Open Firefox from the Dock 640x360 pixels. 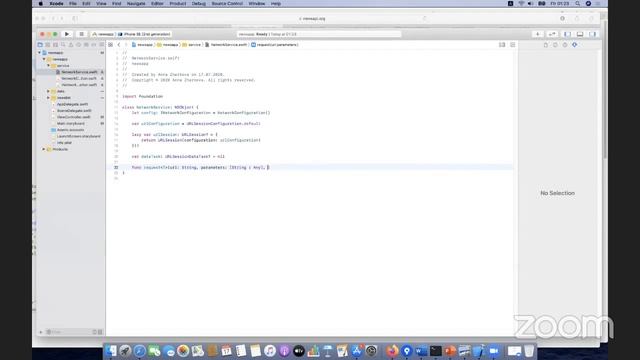pyautogui.click(x=392, y=351)
